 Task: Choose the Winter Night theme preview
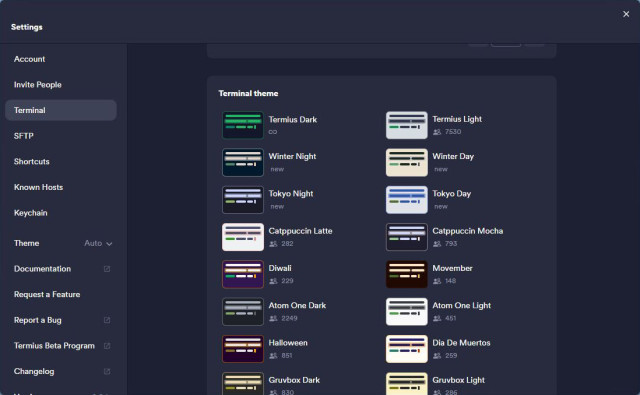coord(242,162)
